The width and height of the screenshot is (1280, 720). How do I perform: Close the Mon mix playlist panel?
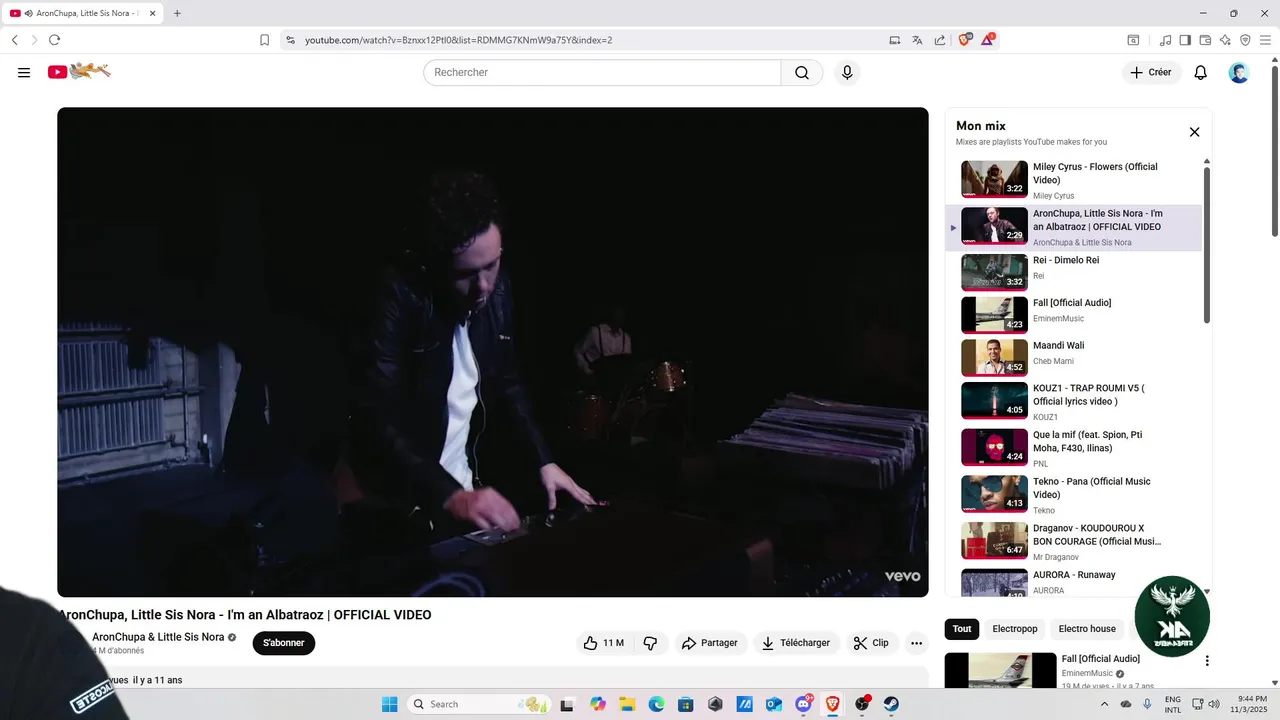pyautogui.click(x=1194, y=132)
